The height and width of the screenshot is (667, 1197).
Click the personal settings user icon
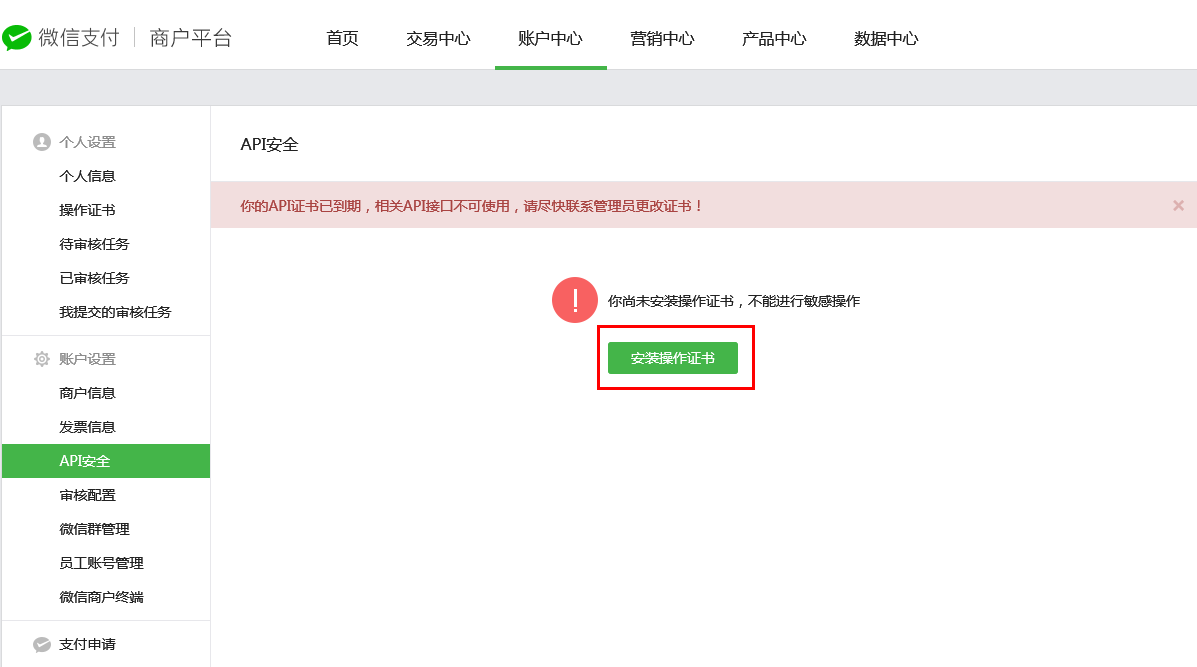pos(41,142)
